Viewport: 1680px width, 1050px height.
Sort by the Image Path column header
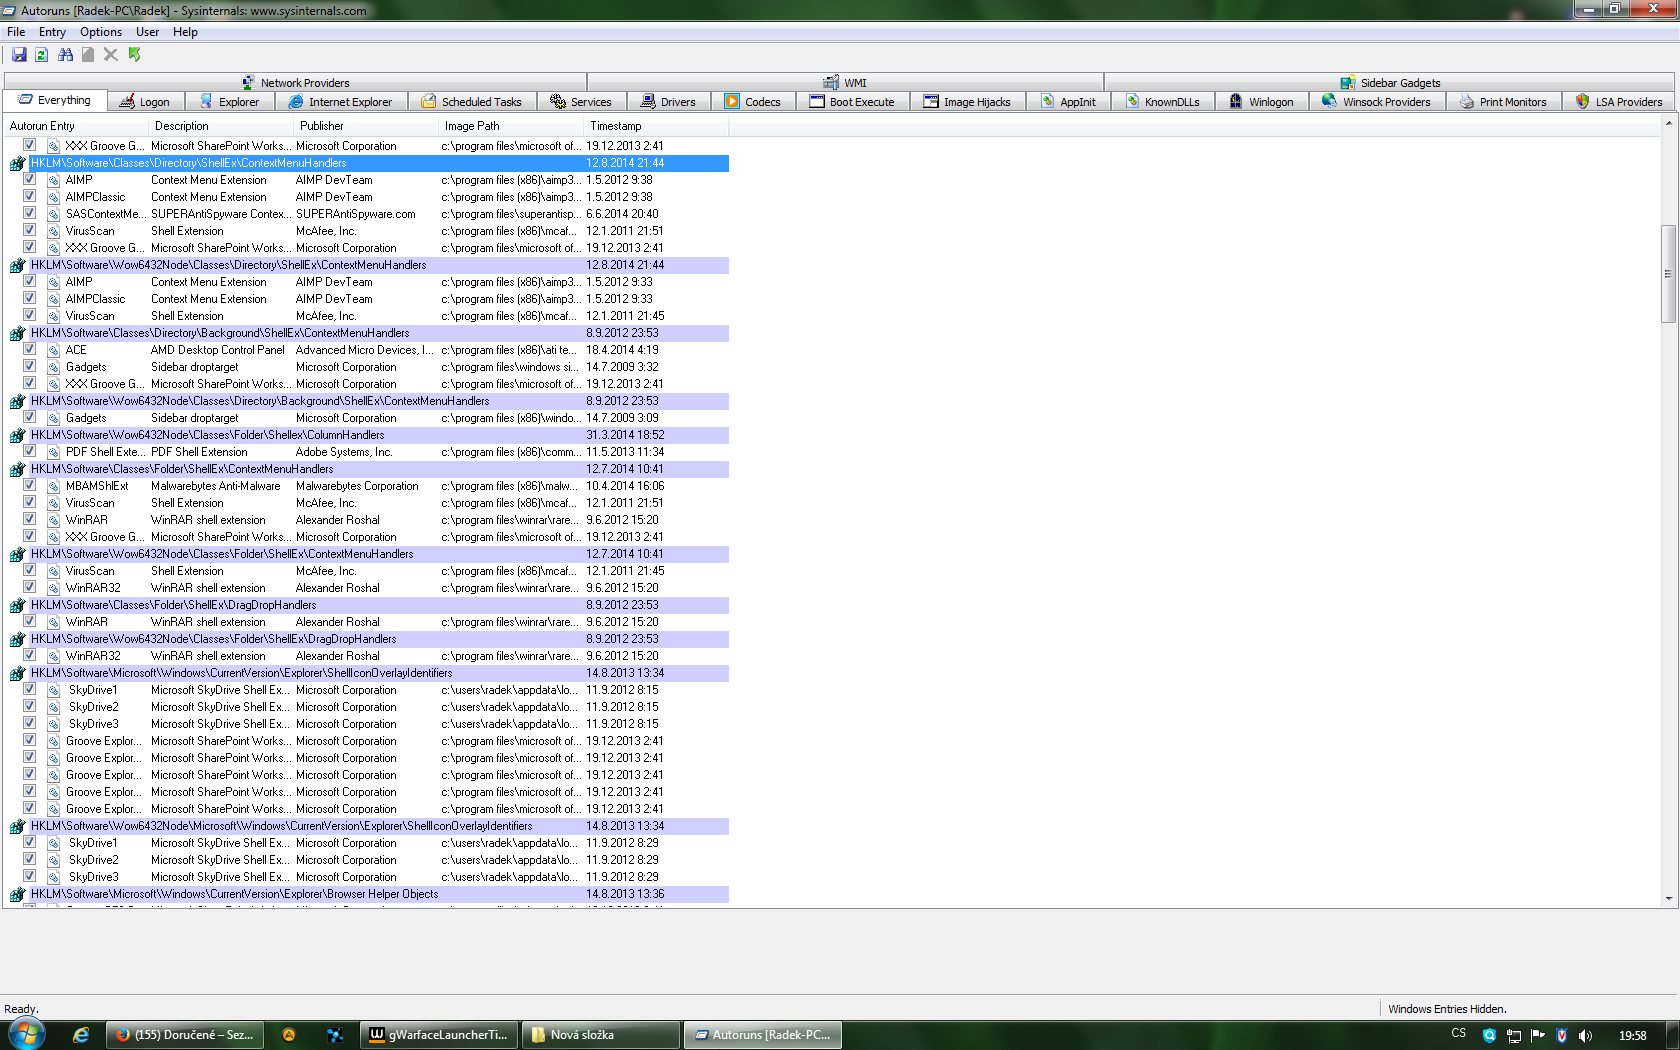[512, 126]
